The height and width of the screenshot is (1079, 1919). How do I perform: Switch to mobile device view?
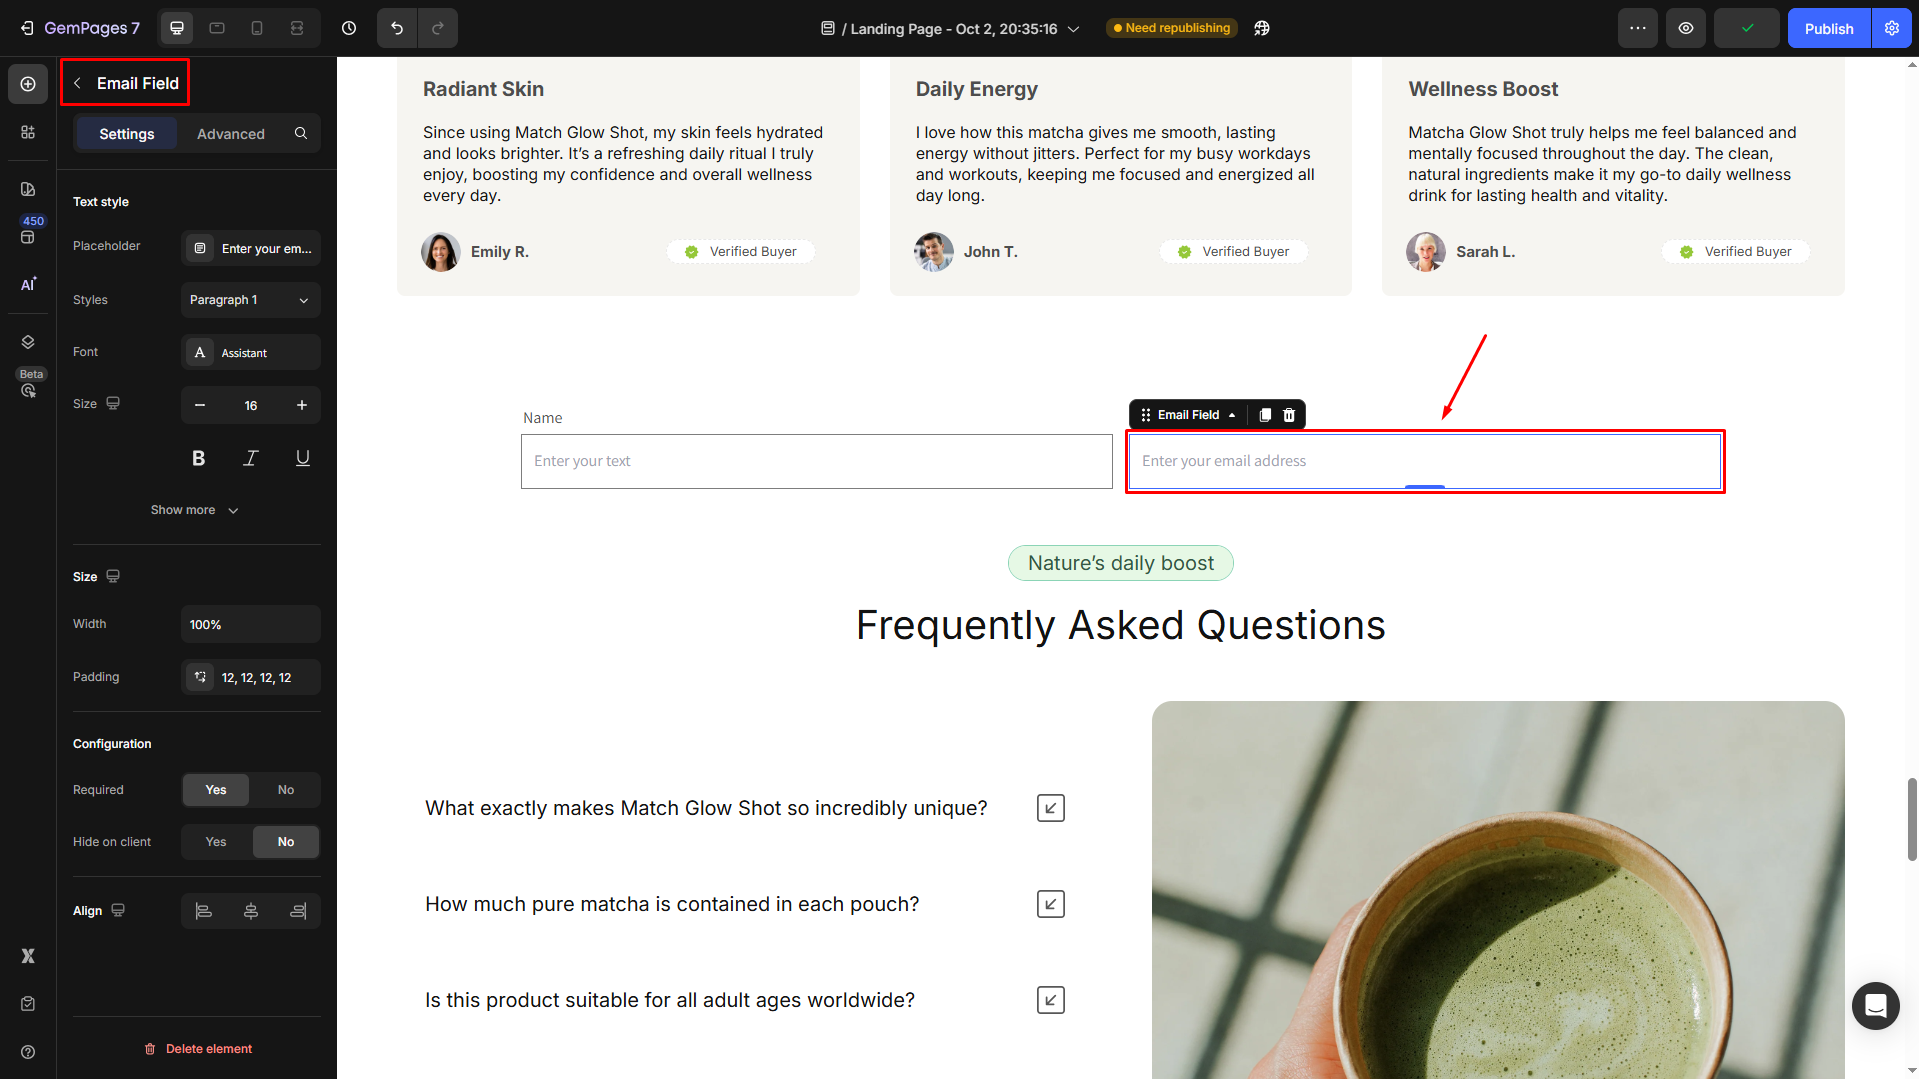(x=257, y=28)
